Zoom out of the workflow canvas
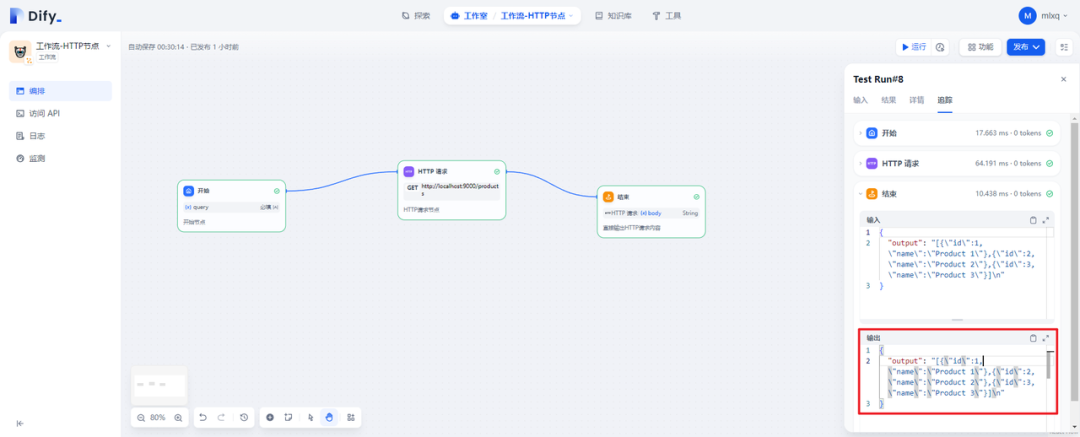 [141, 417]
